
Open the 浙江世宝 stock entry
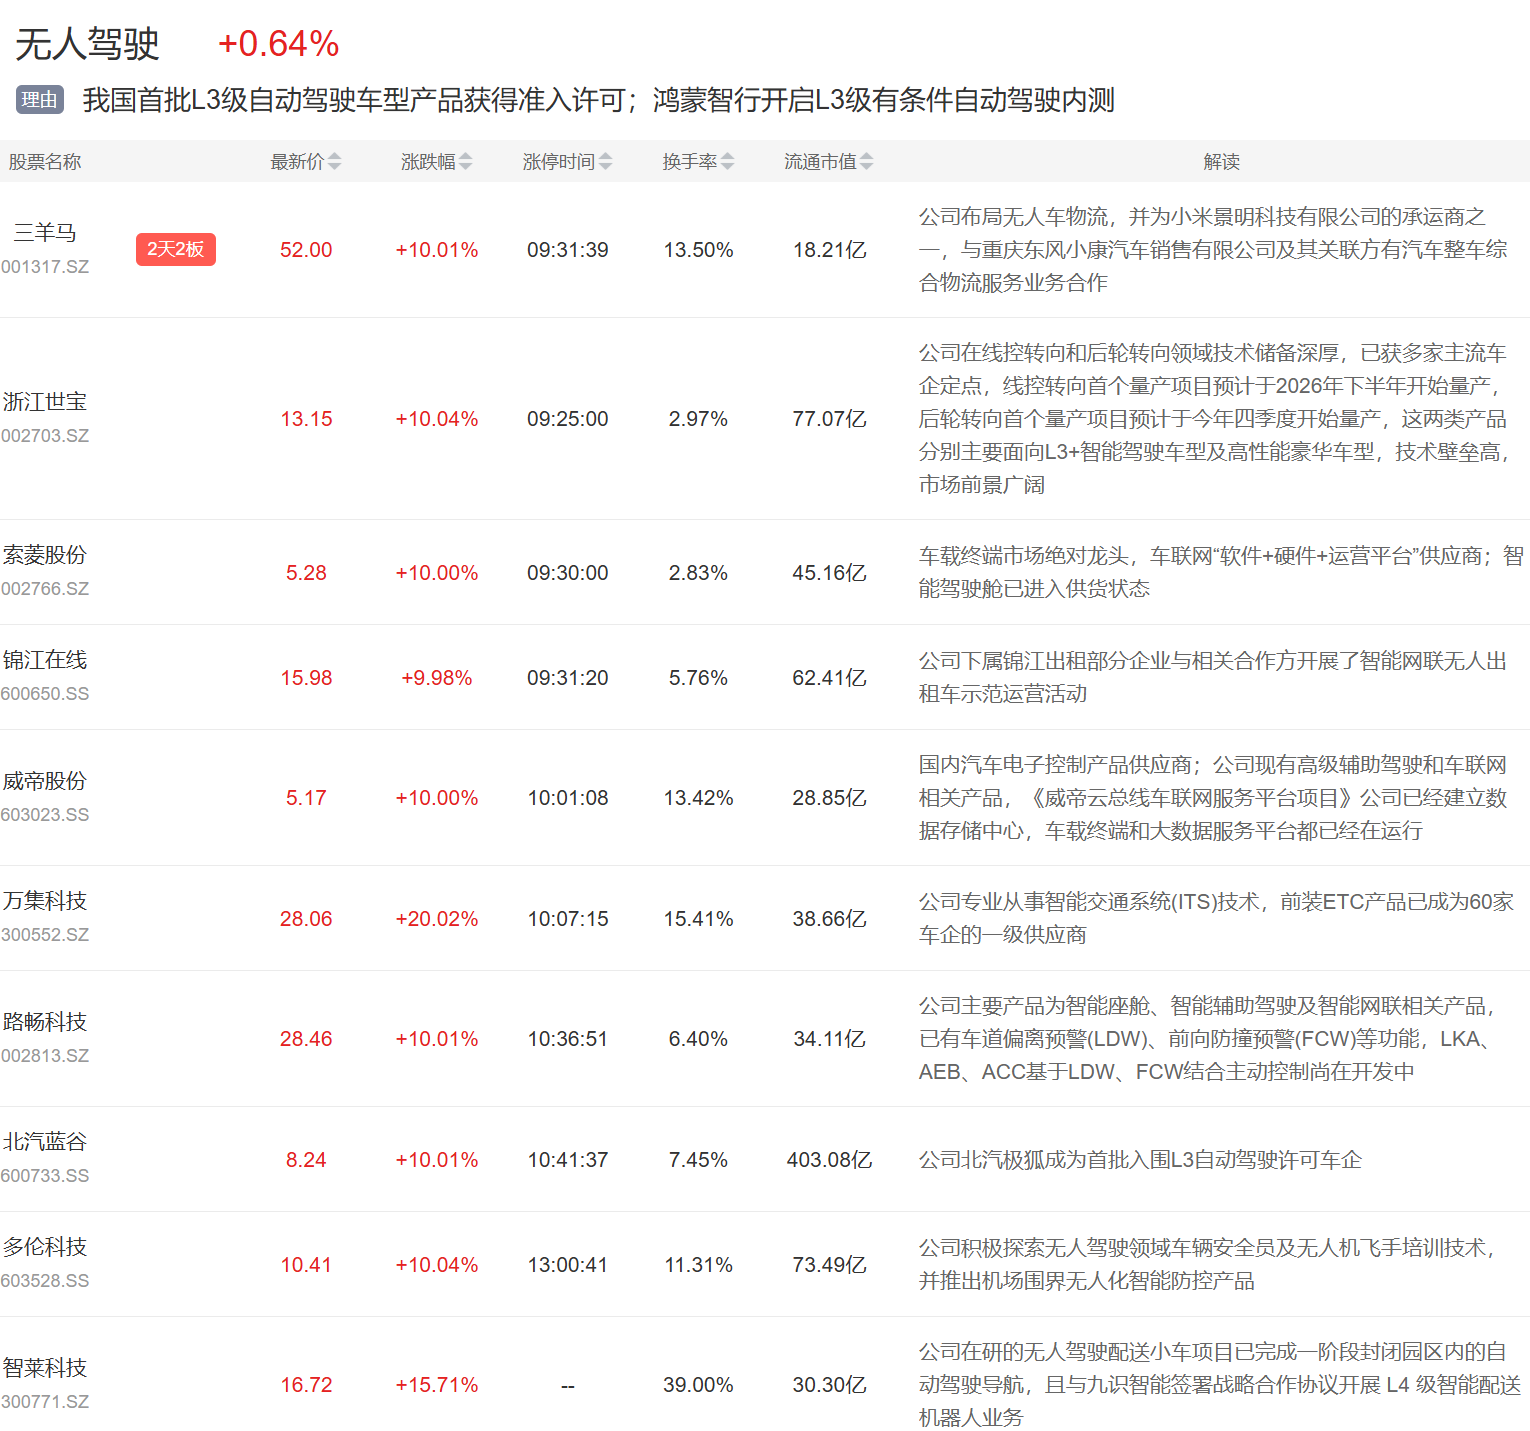click(45, 402)
